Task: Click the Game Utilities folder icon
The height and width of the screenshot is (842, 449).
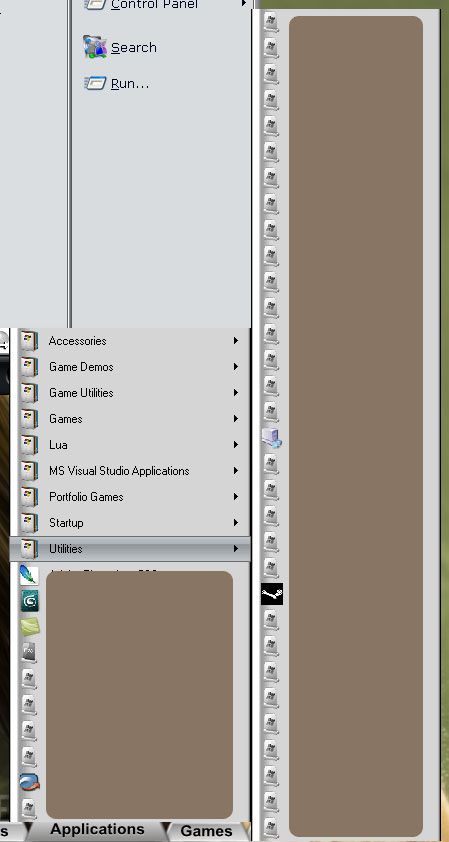Action: point(29,393)
